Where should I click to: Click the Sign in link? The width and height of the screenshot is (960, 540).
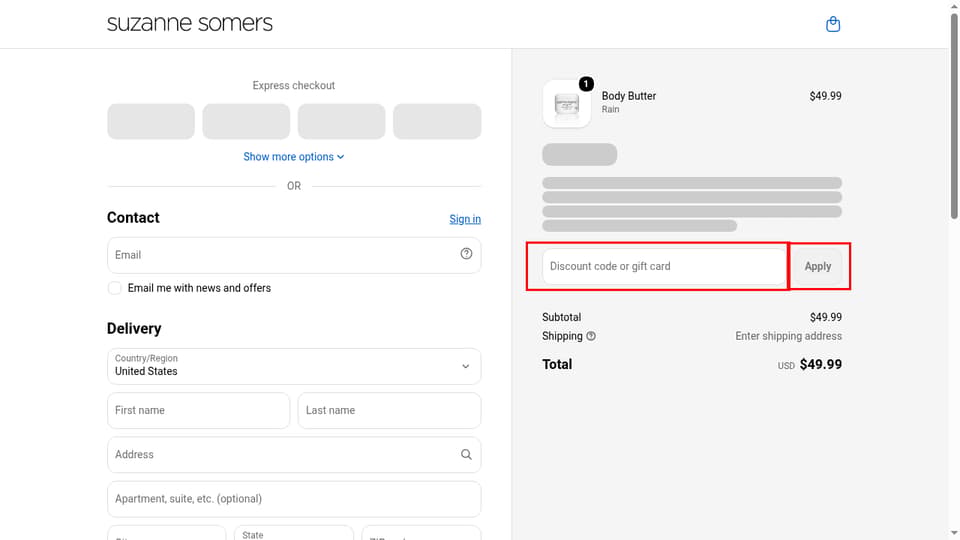point(465,219)
